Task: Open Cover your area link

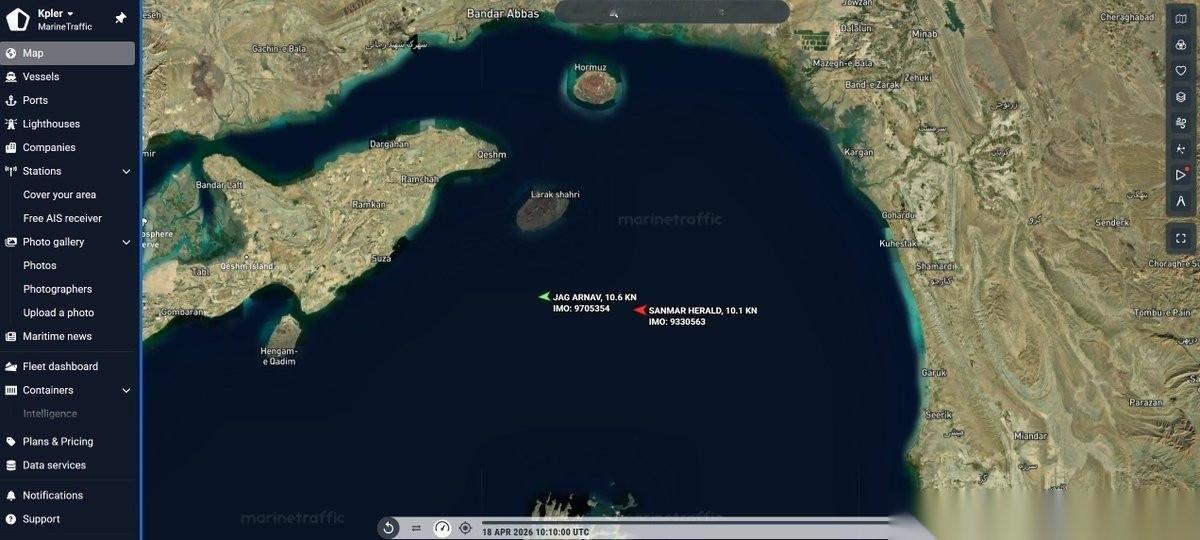Action: 60,195
